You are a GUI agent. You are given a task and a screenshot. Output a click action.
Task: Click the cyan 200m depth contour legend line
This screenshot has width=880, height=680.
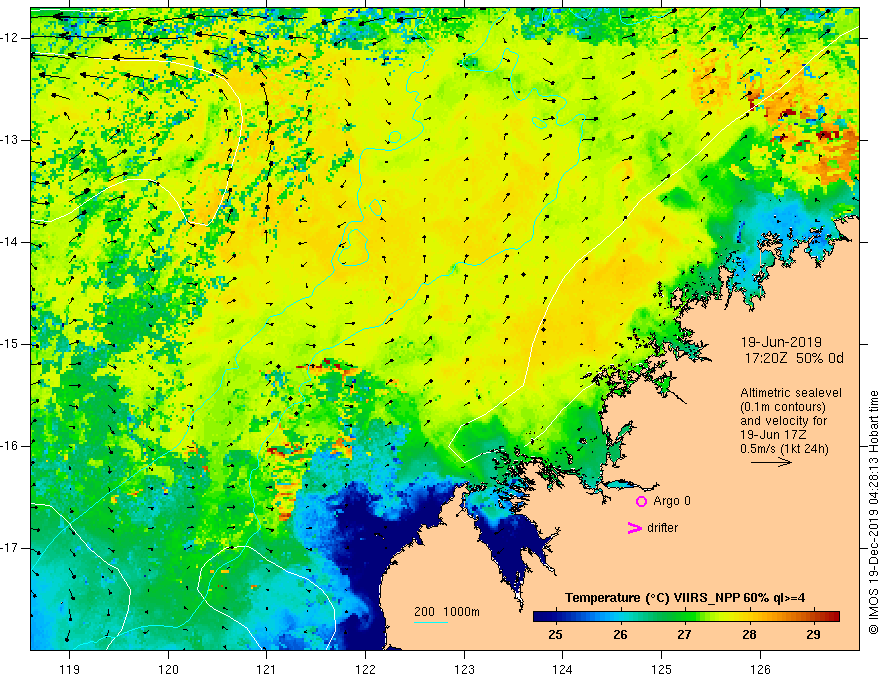click(x=431, y=622)
